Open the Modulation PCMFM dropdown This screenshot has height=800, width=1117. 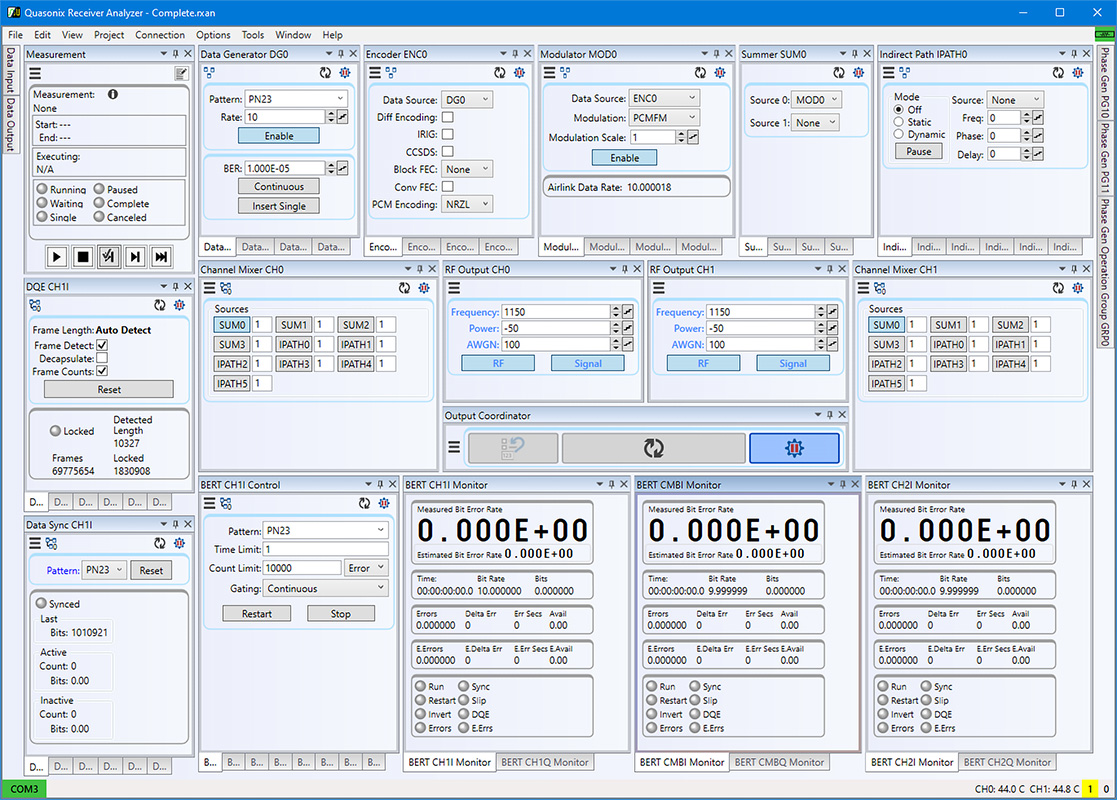tap(665, 118)
